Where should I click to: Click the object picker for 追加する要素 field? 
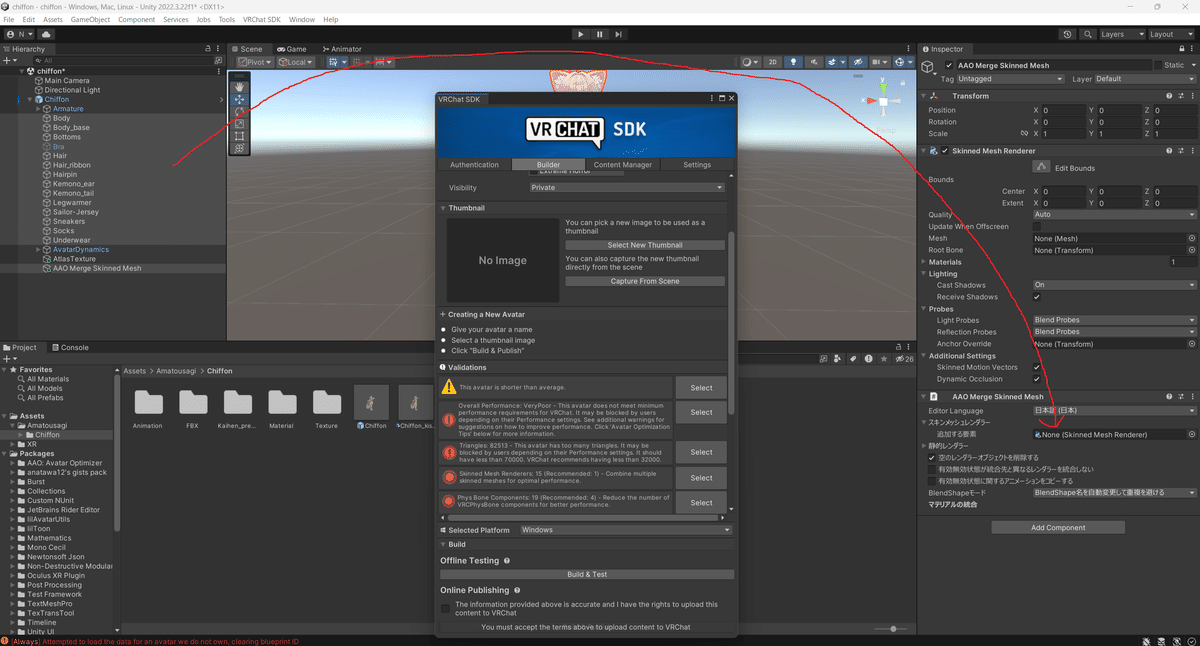click(x=1191, y=435)
